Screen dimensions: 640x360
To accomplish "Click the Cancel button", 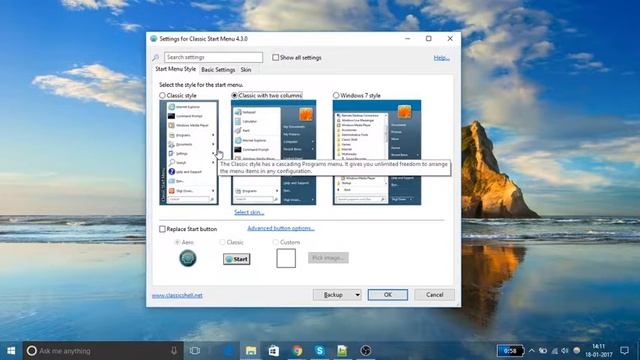I will [x=434, y=295].
